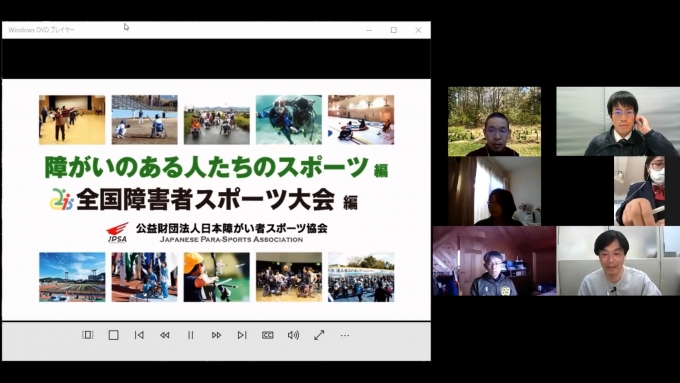Screen dimensions: 680x383
Task: Select participant video in gray sweatshirt
Action: 618,261
